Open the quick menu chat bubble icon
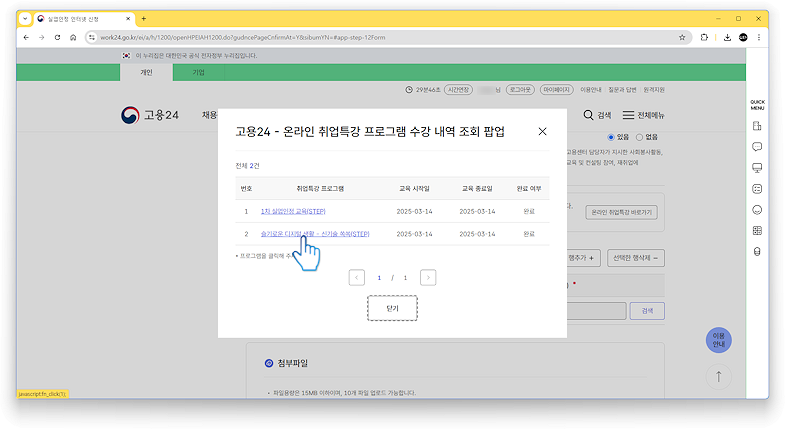This screenshot has width=785, height=429. point(757,147)
